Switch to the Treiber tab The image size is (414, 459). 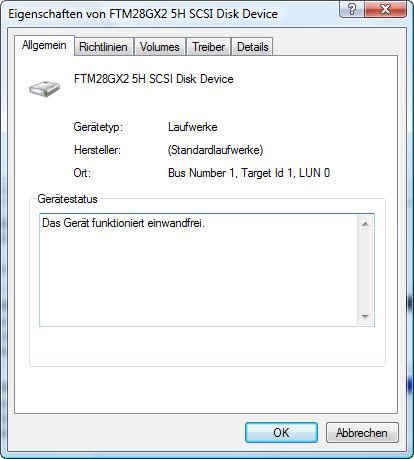pyautogui.click(x=208, y=47)
